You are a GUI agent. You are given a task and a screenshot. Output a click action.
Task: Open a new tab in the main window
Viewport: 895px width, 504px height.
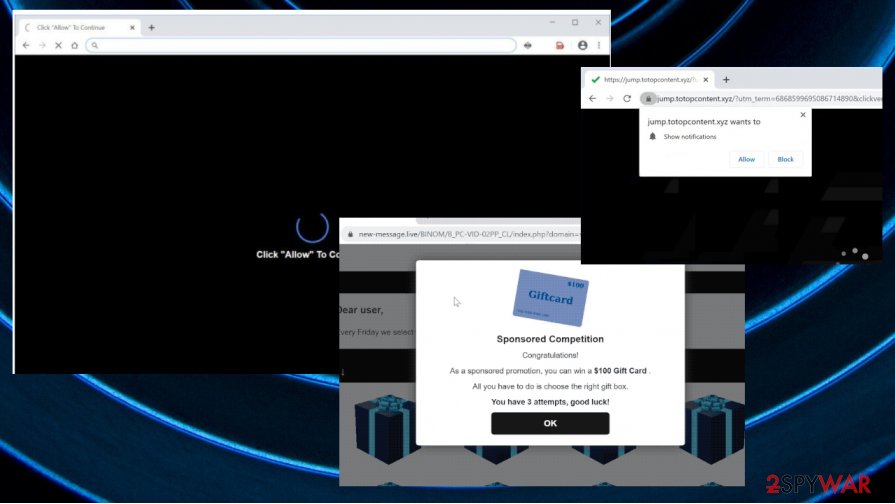[151, 27]
